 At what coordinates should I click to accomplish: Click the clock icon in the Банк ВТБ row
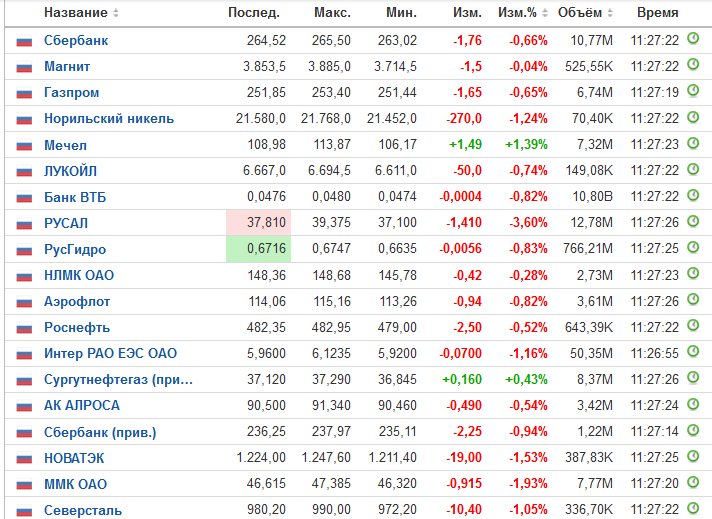[693, 195]
